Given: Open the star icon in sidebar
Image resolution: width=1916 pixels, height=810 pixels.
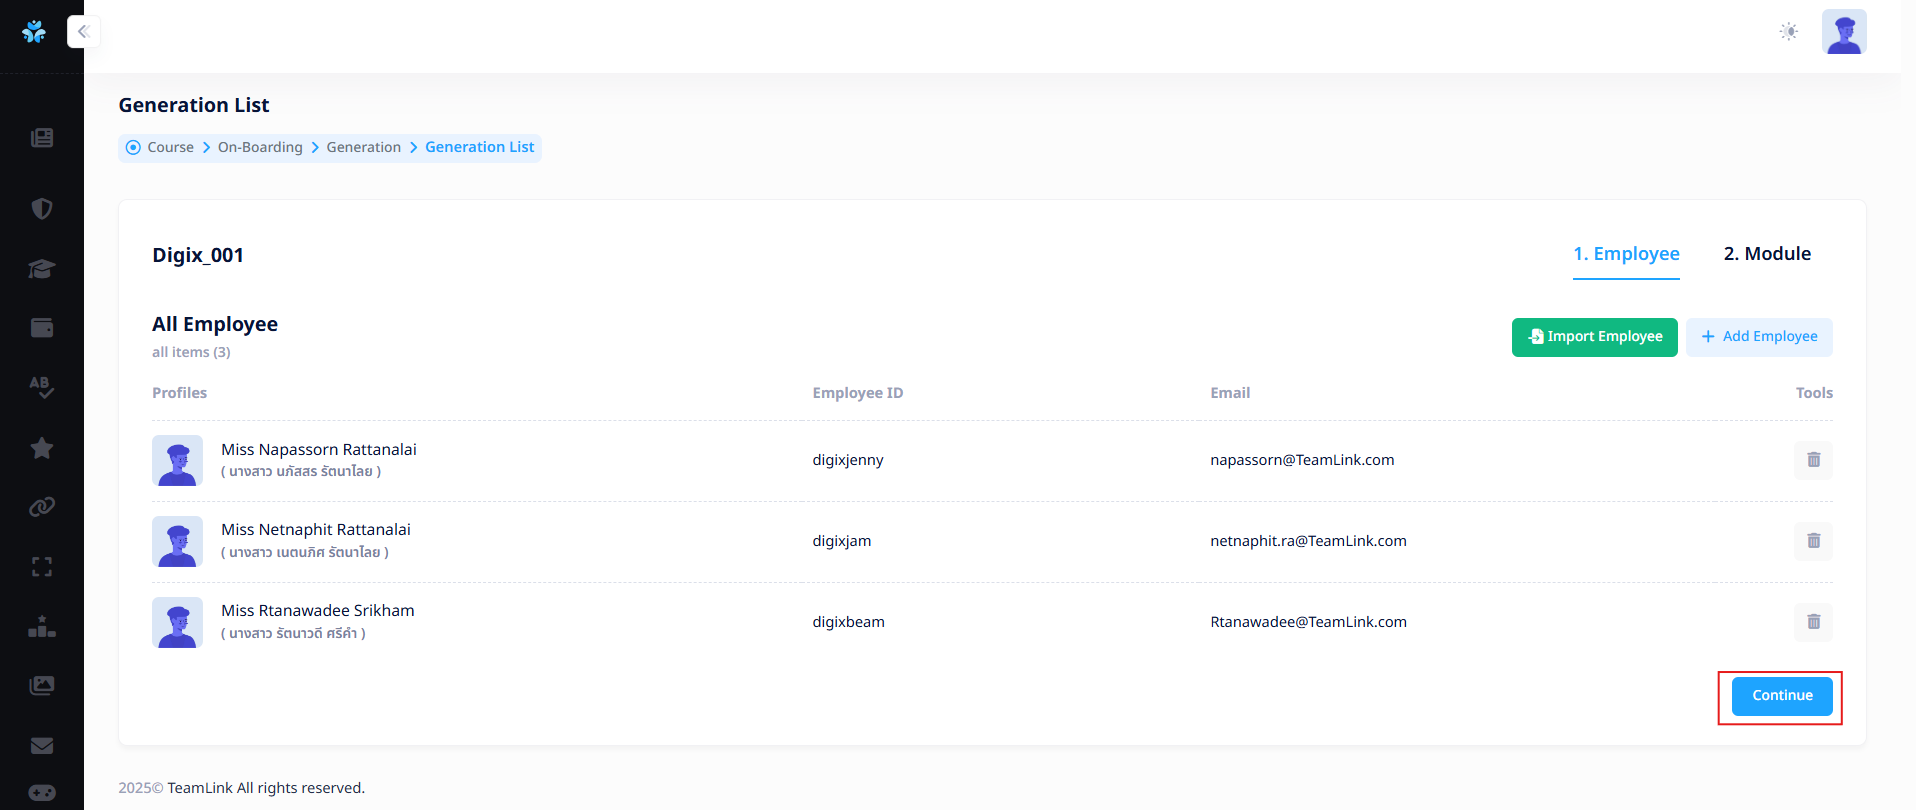Looking at the screenshot, I should (41, 448).
